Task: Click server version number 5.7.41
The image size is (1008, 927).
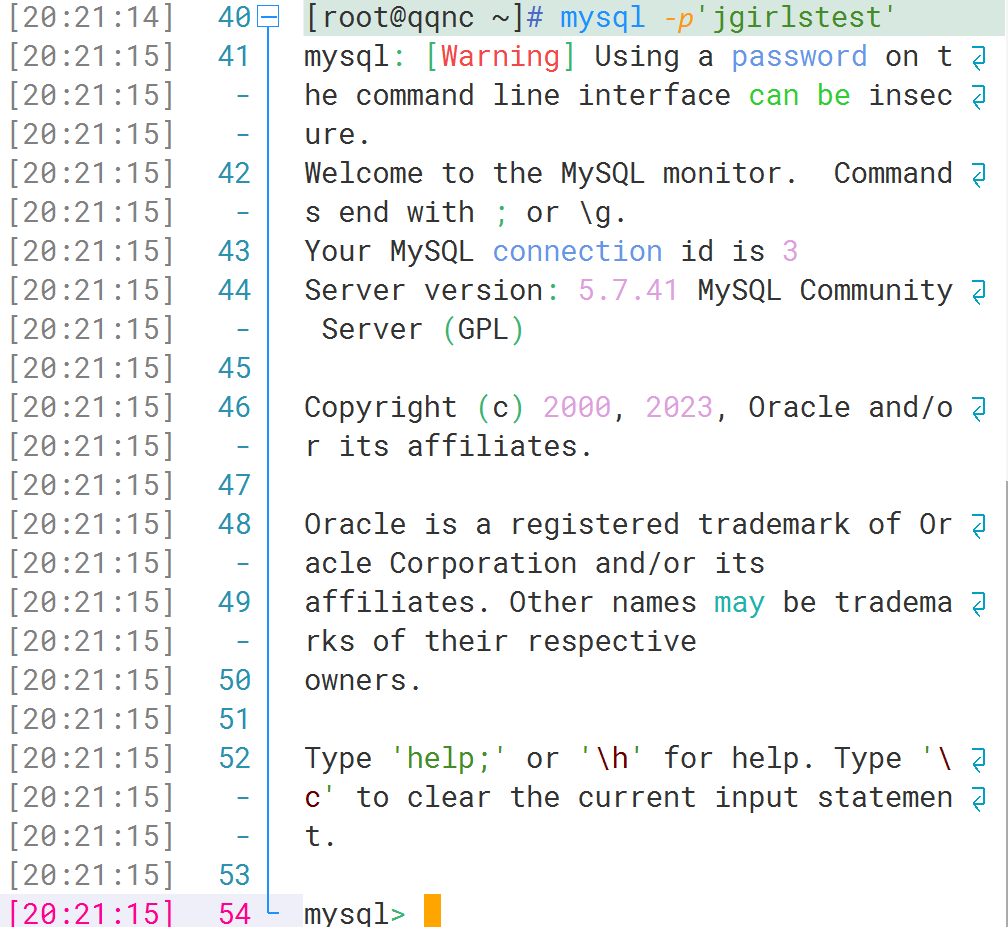Action: (628, 291)
